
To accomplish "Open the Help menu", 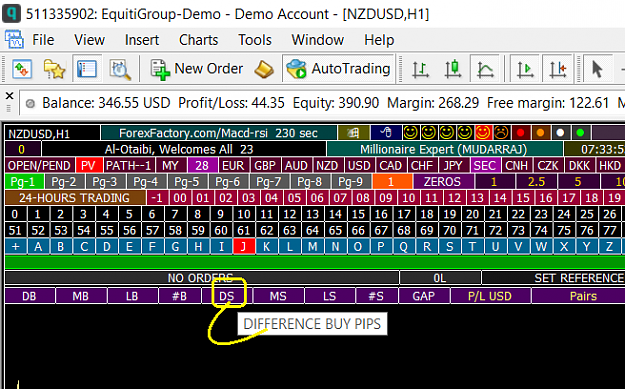I will [379, 40].
